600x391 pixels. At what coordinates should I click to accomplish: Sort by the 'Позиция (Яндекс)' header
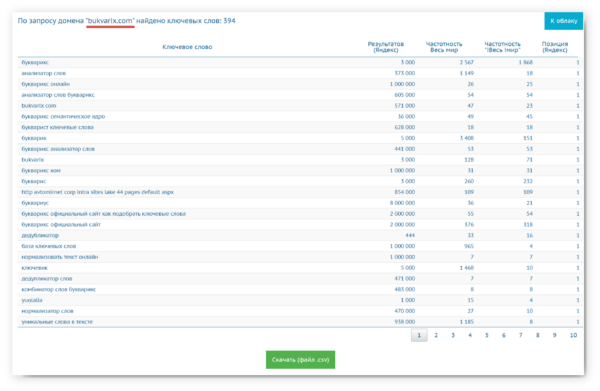[555, 47]
